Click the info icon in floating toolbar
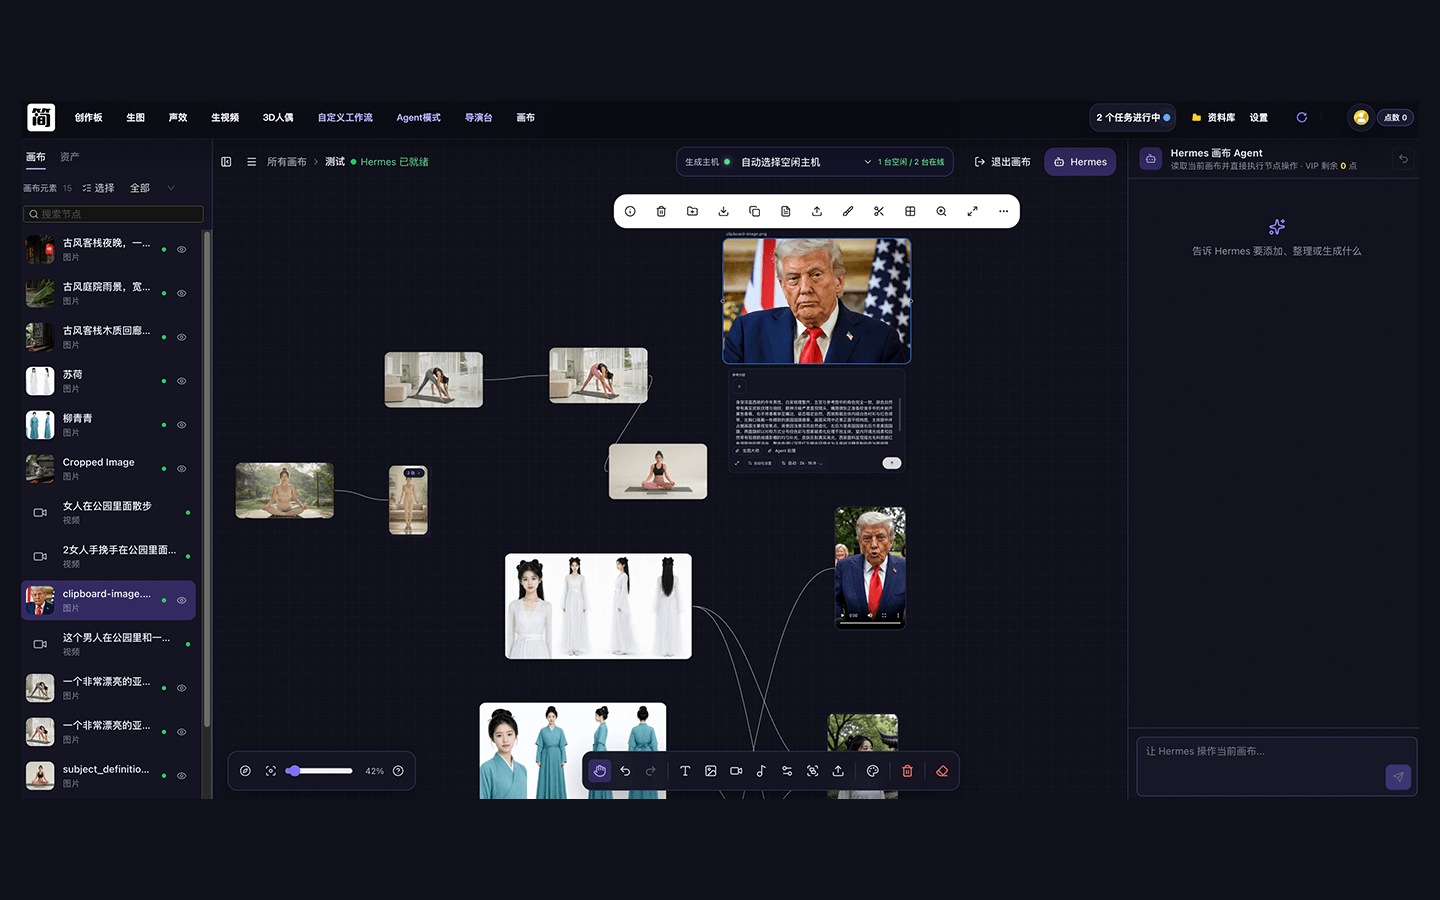This screenshot has width=1440, height=900. 630,212
